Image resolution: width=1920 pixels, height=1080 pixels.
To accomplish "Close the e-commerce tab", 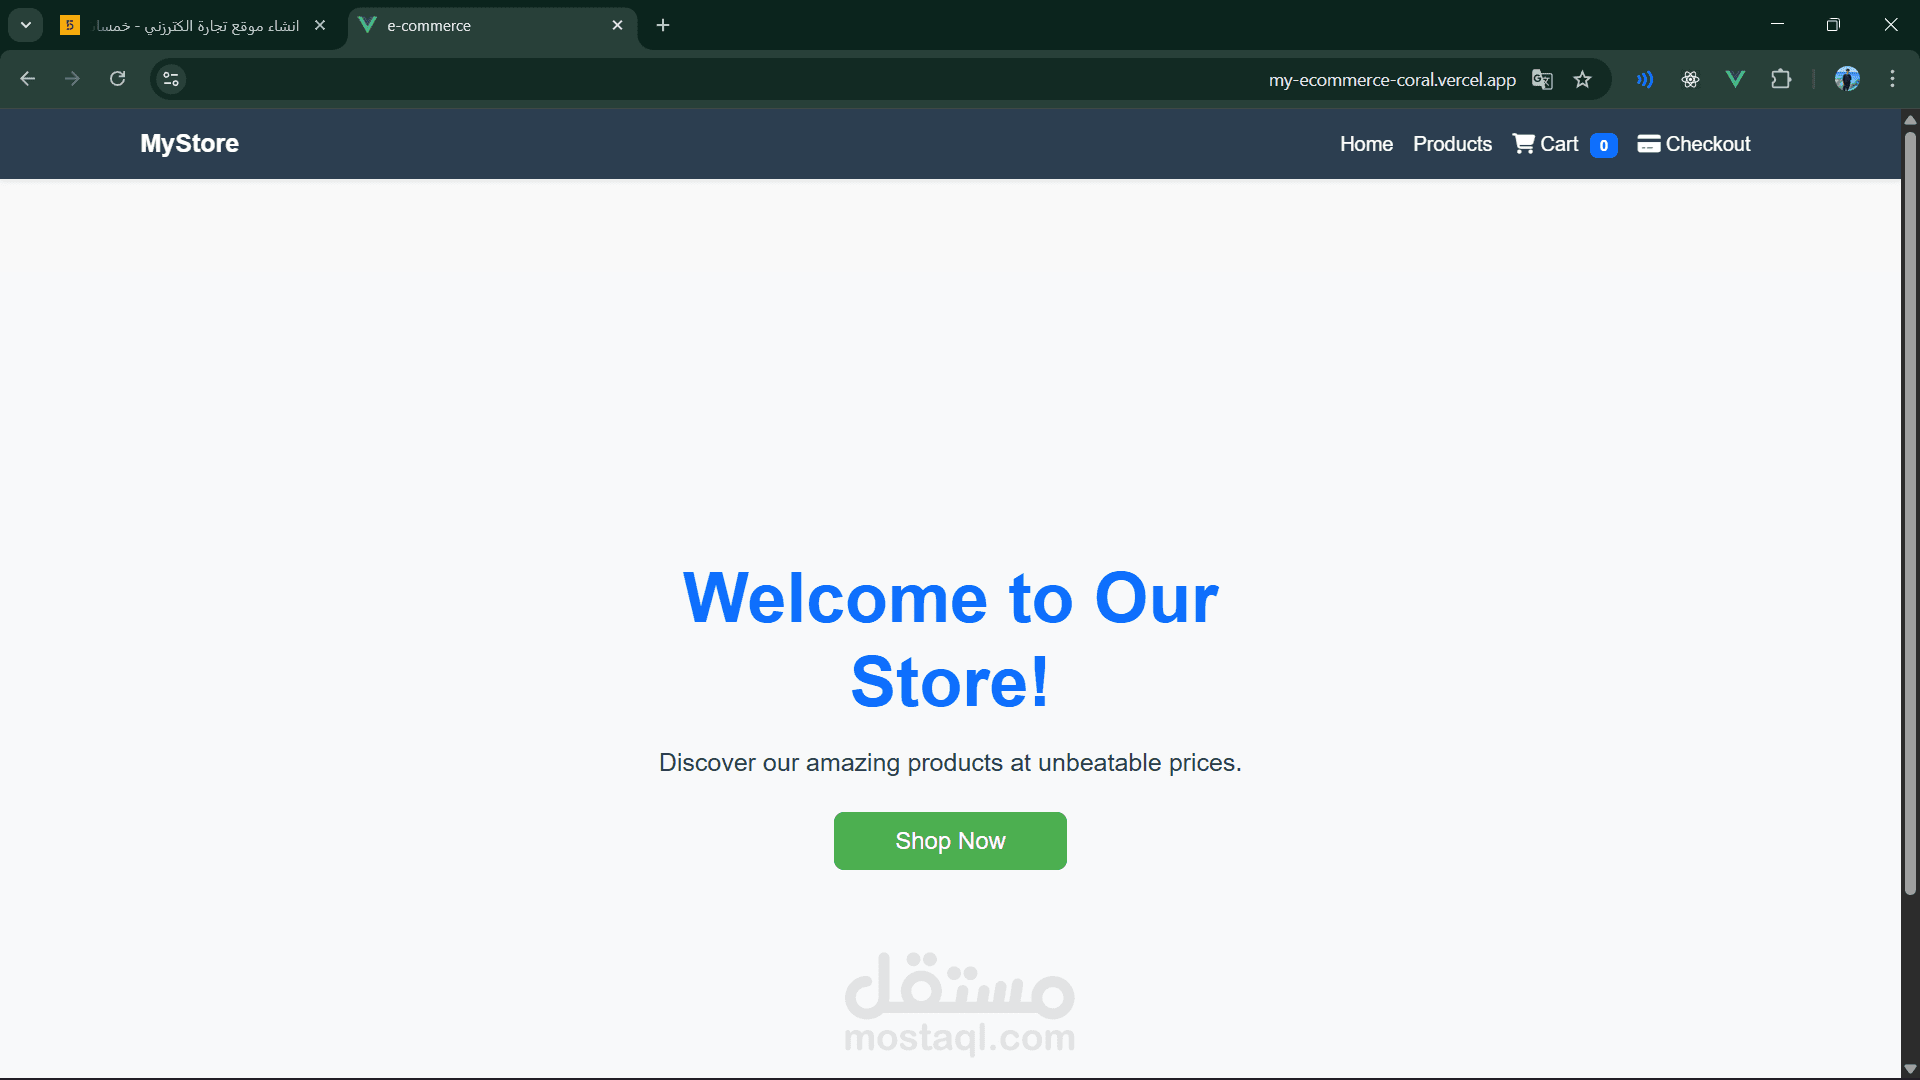I will [617, 25].
